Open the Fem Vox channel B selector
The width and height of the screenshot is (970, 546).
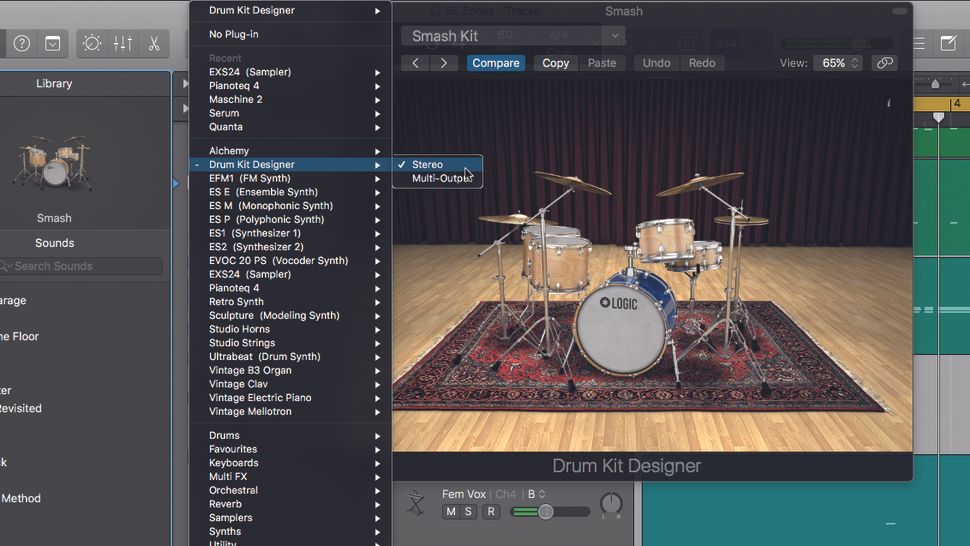pos(536,494)
